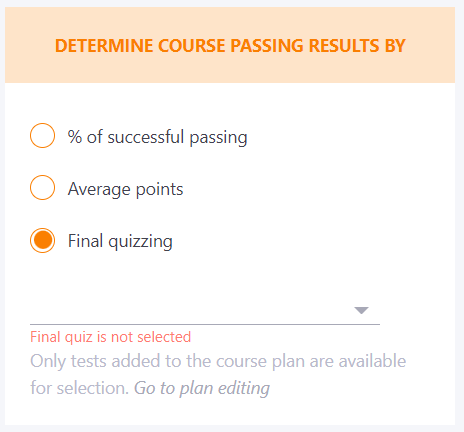Click the 'Only tests added to the course plan' hint
Screen dimensions: 464x432
(218, 361)
